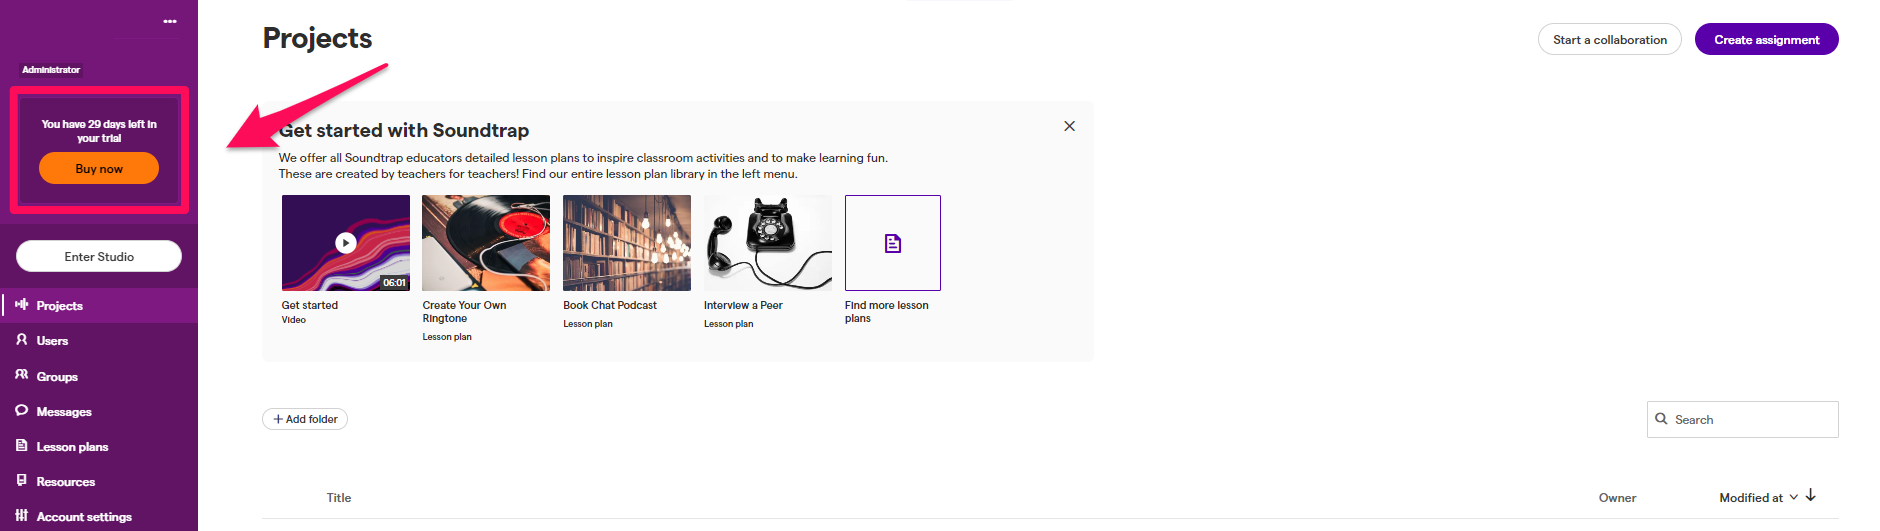
Task: Click the Resources icon in sidebar
Action: 21,480
